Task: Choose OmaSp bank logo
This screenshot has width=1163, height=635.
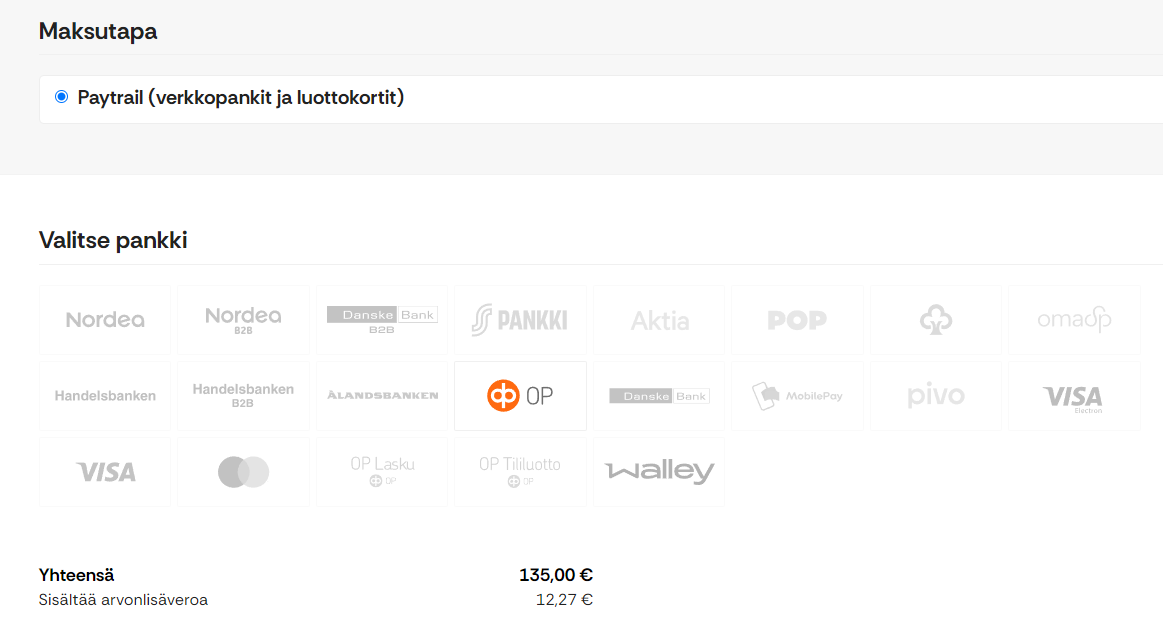Action: click(x=1074, y=320)
